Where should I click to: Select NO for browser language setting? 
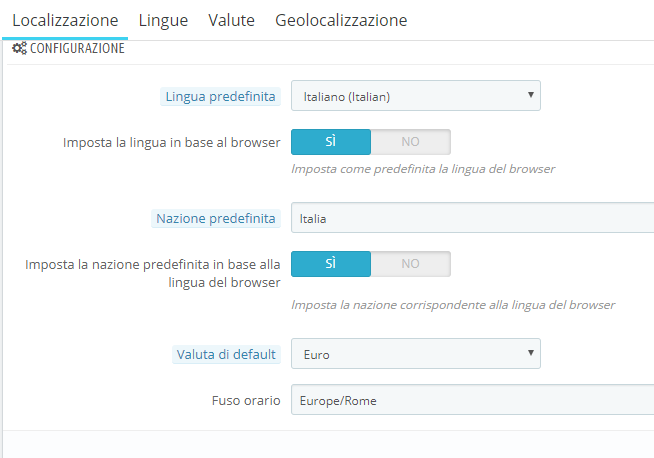pyautogui.click(x=410, y=142)
